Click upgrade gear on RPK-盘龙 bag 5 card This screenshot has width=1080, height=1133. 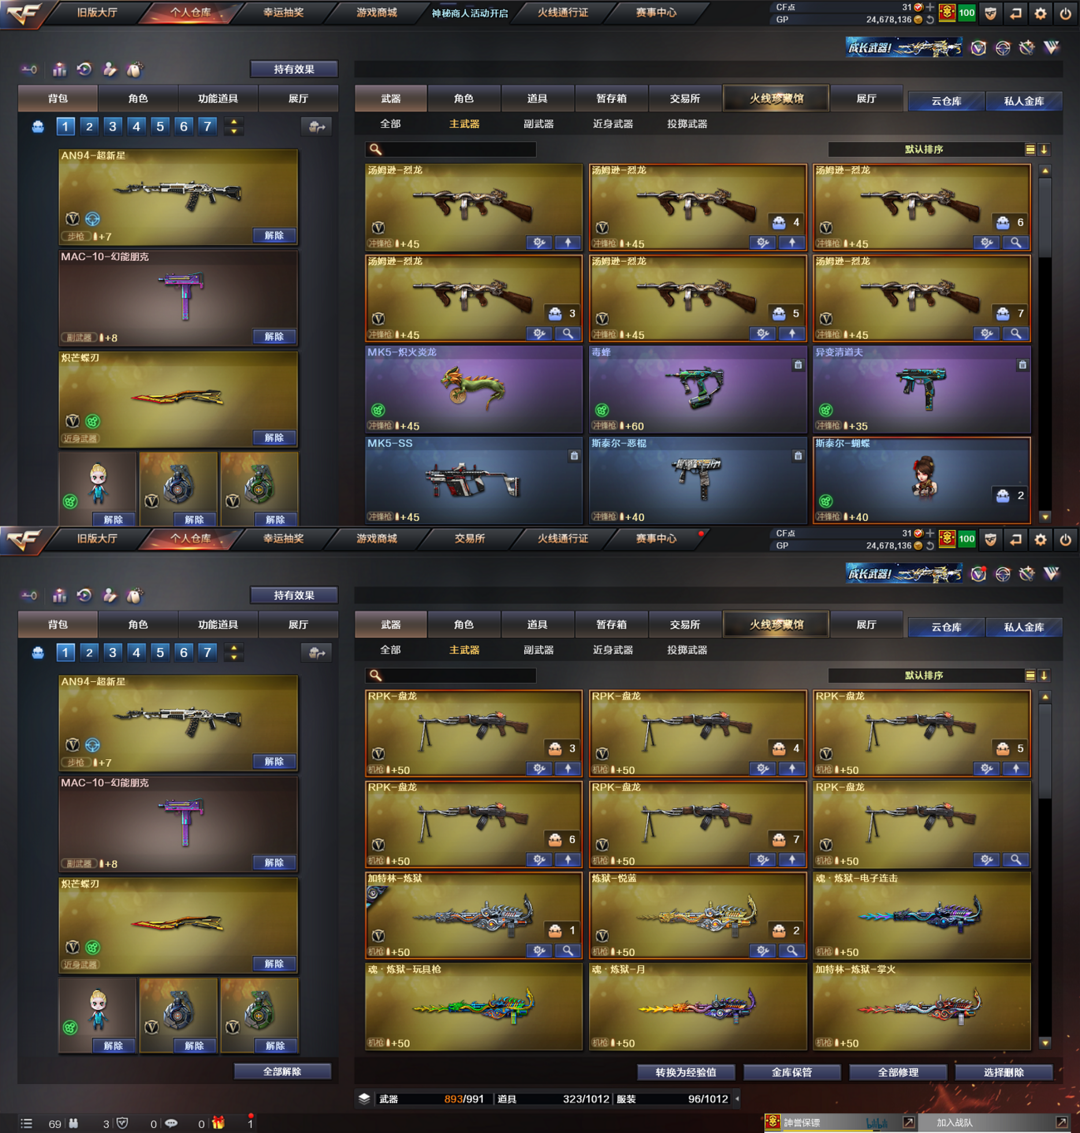[x=987, y=769]
